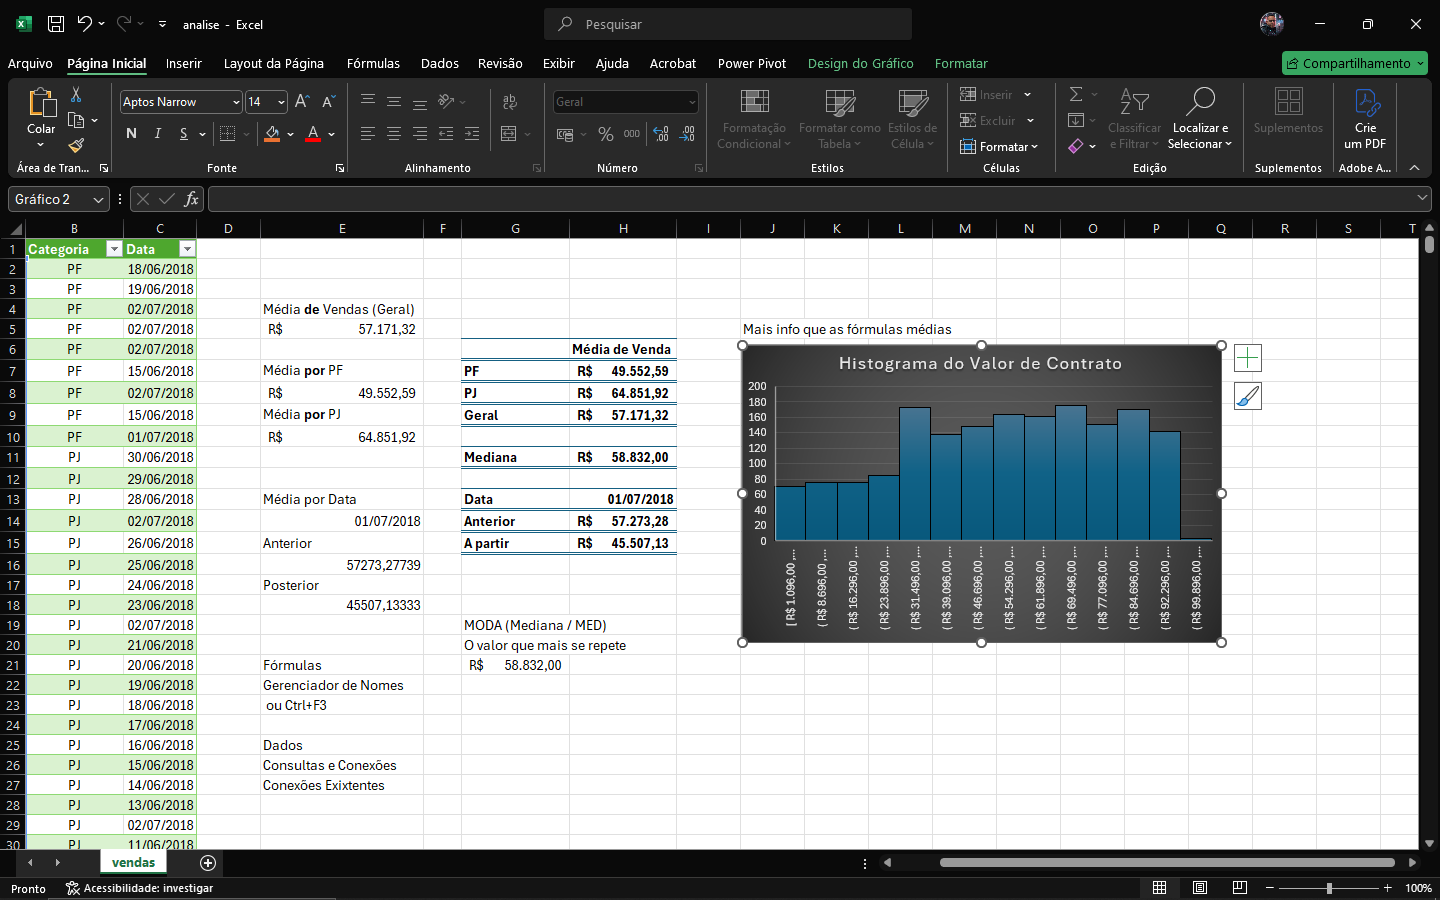Click the user account avatar
The image size is (1440, 900).
pyautogui.click(x=1272, y=24)
